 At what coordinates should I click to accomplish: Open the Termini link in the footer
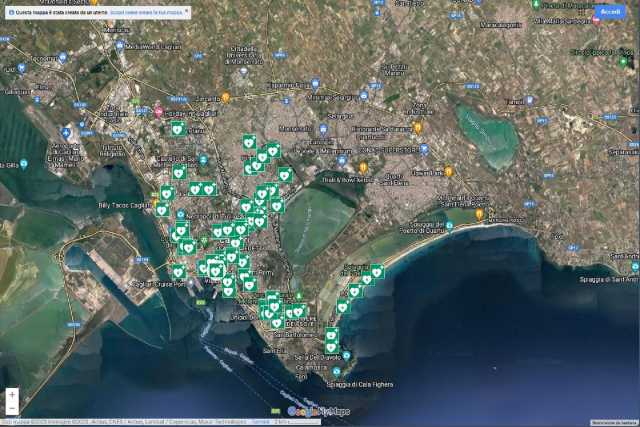pyautogui.click(x=260, y=422)
